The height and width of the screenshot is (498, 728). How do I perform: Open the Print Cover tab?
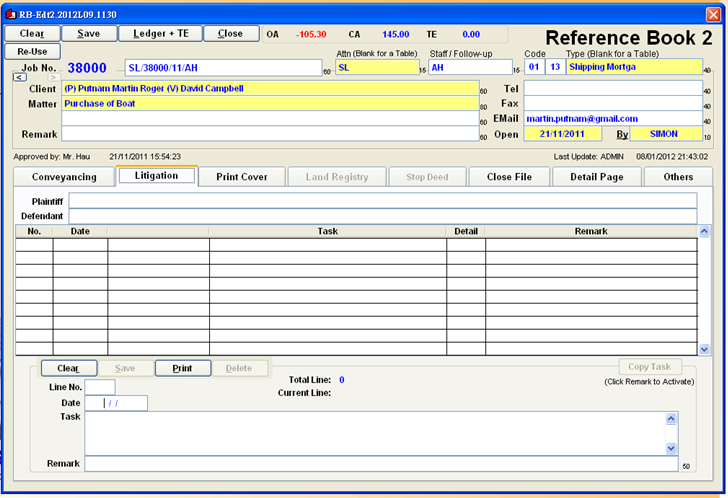click(242, 177)
